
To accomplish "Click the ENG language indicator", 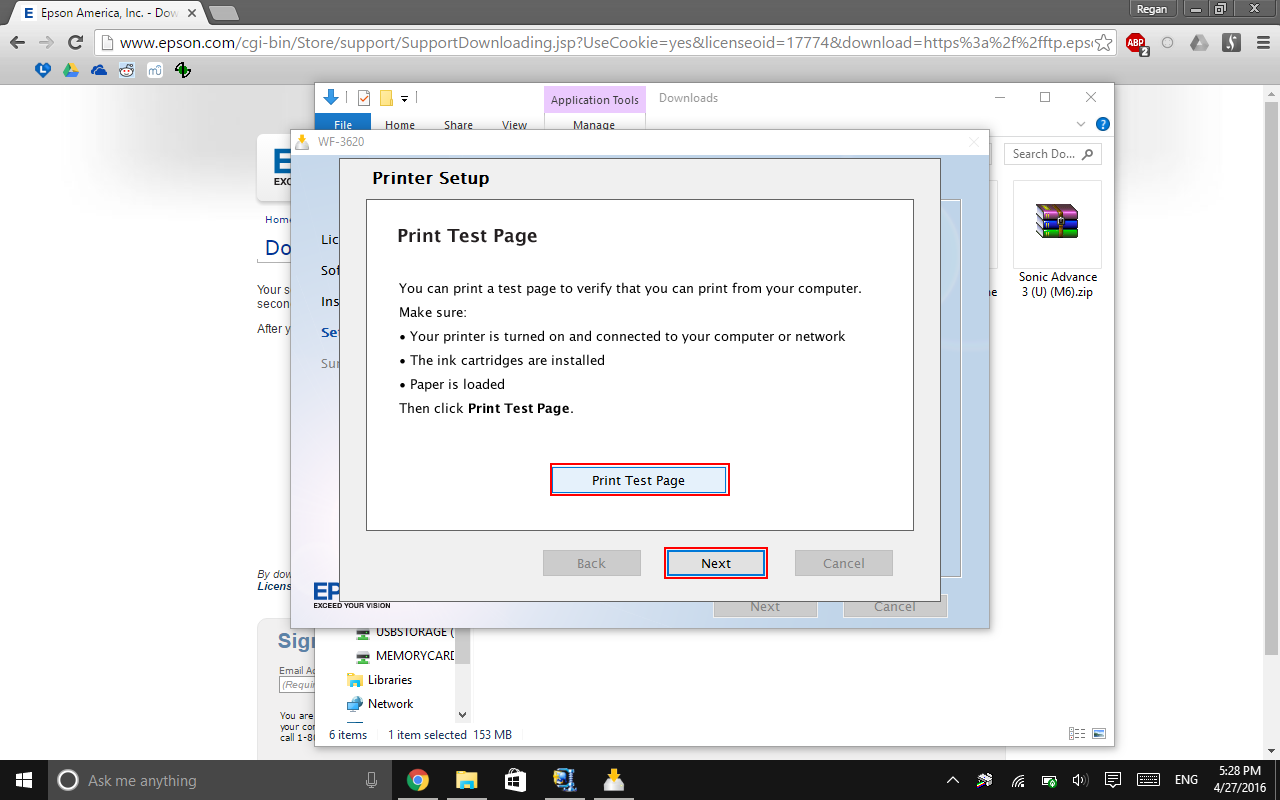I will [x=1187, y=780].
